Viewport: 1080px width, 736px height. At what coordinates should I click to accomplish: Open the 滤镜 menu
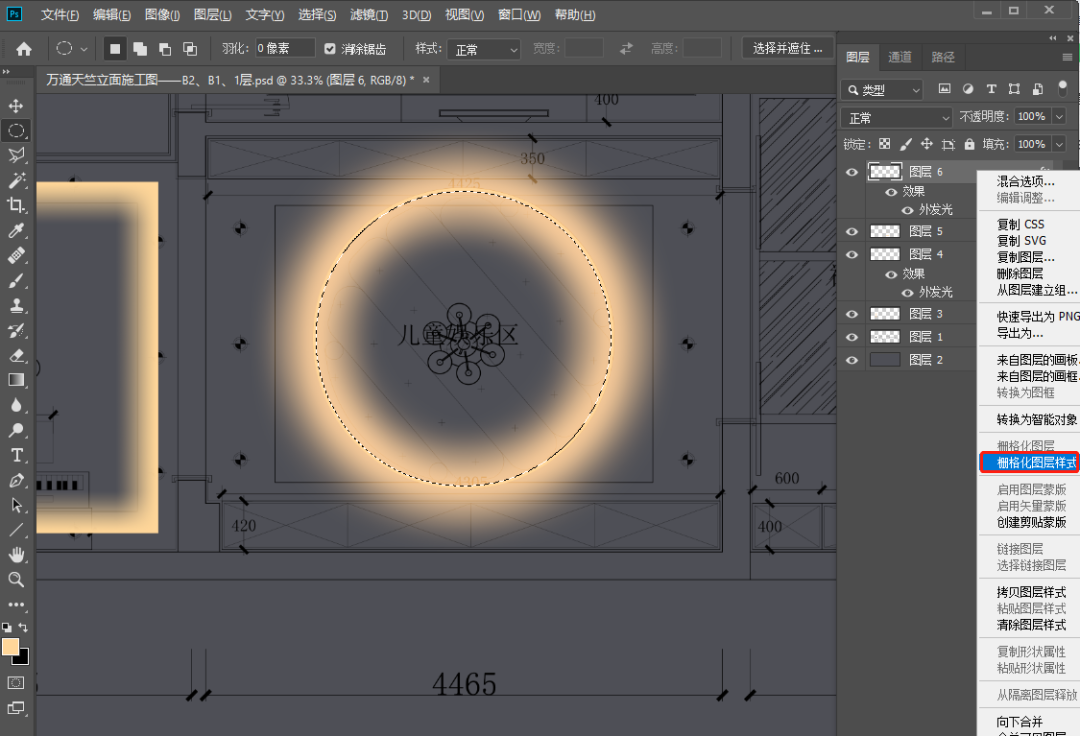[368, 14]
